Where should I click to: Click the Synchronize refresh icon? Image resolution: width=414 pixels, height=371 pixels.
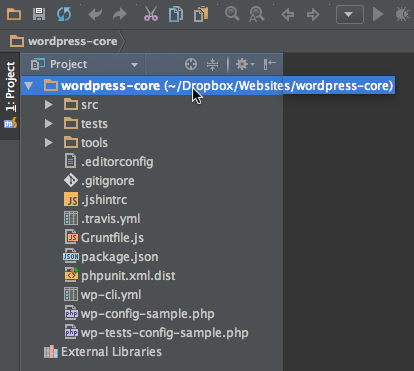64,14
